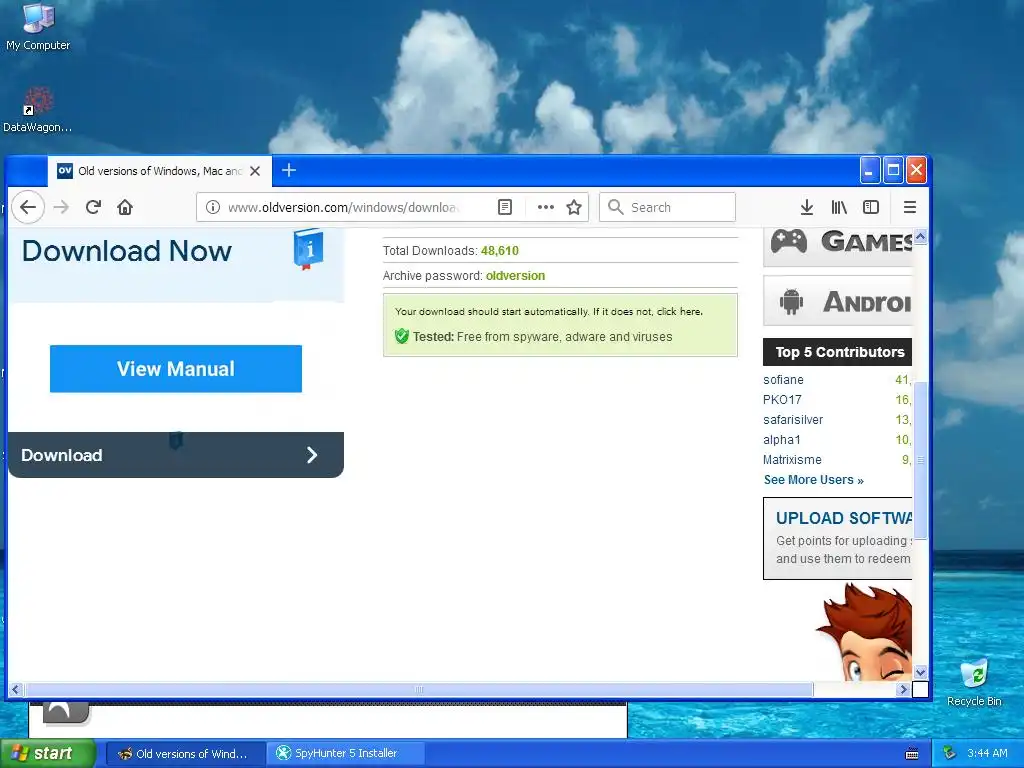
Task: Open contributor Matrixisme's profile
Action: tap(792, 460)
